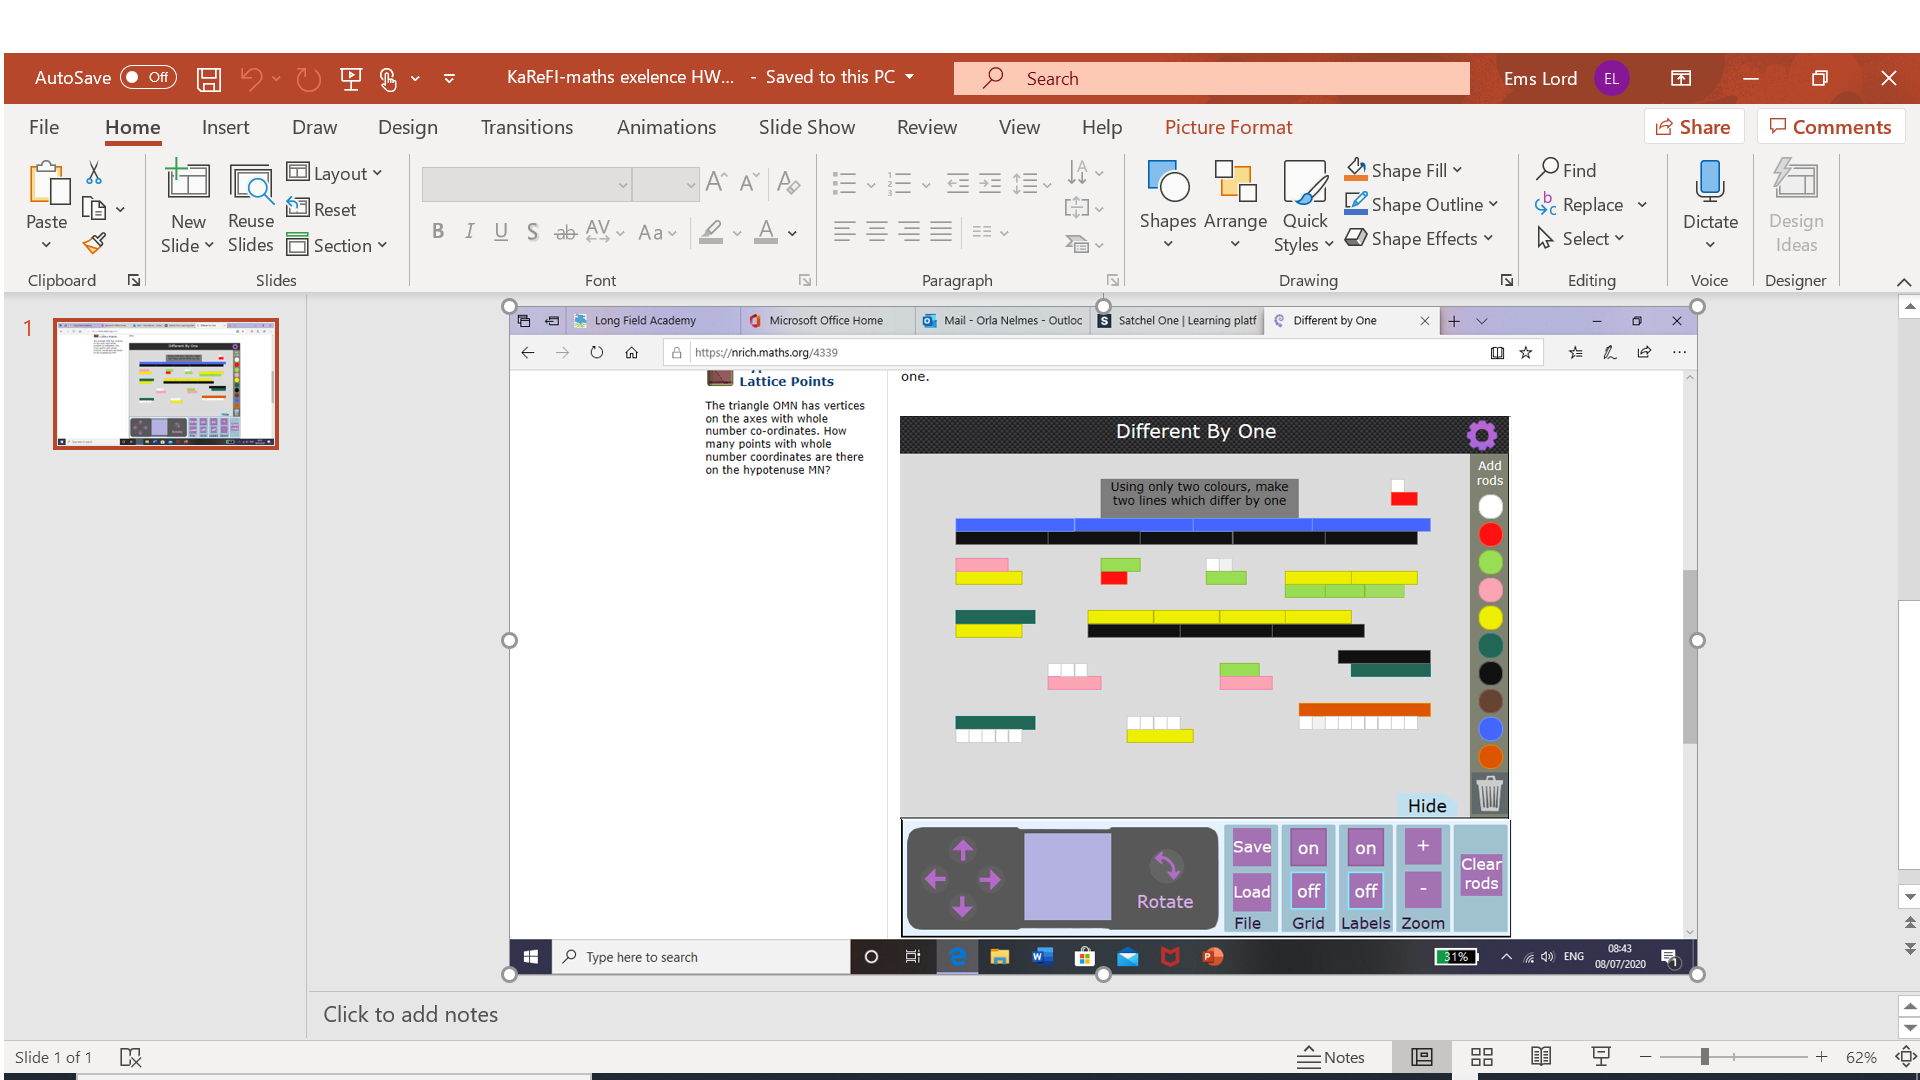Click the Format Painter brush icon
1920x1080 pixels.
95,243
